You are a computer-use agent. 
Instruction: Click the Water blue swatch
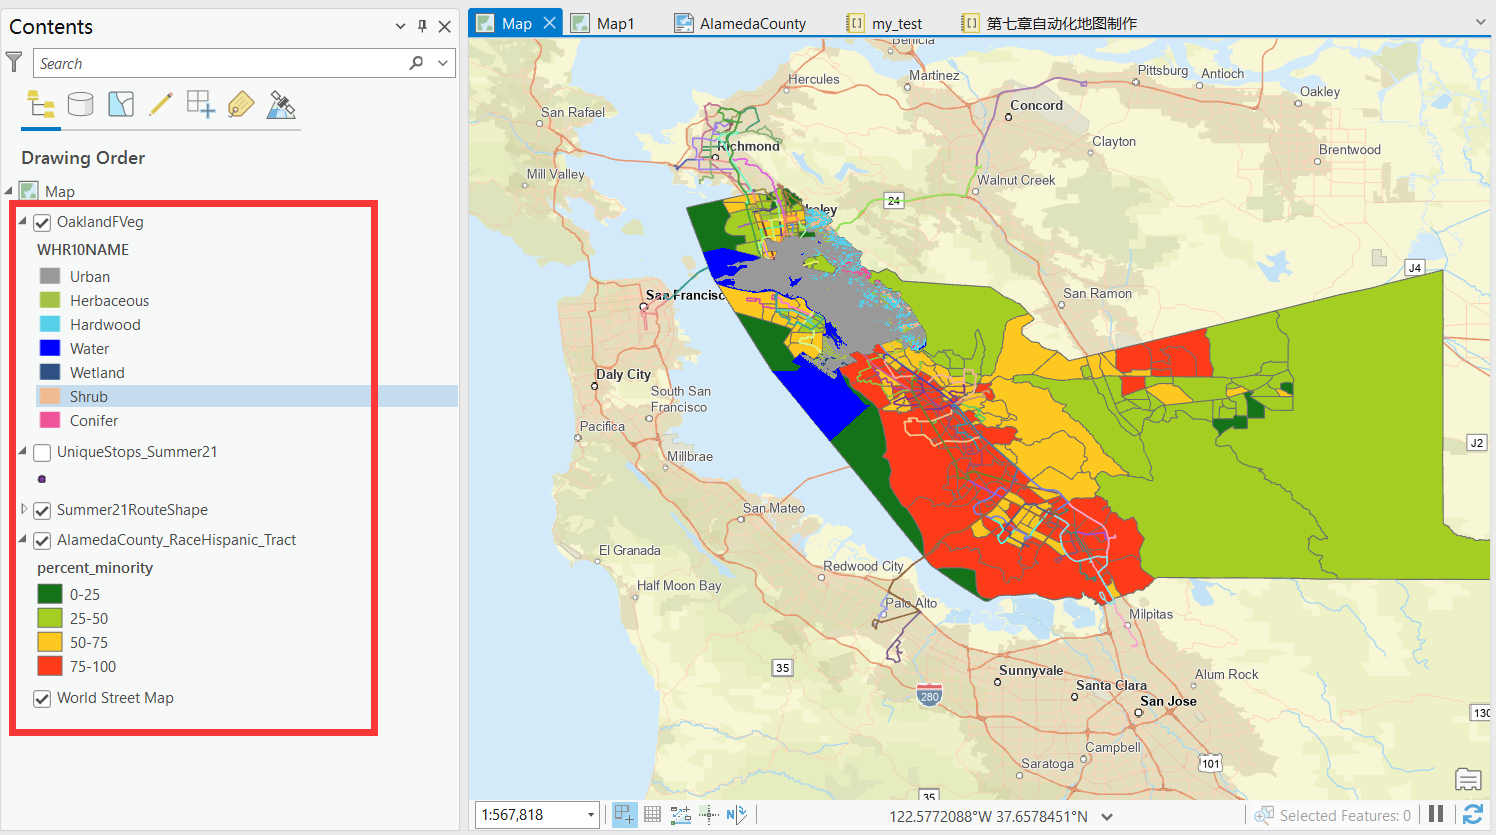pos(50,348)
